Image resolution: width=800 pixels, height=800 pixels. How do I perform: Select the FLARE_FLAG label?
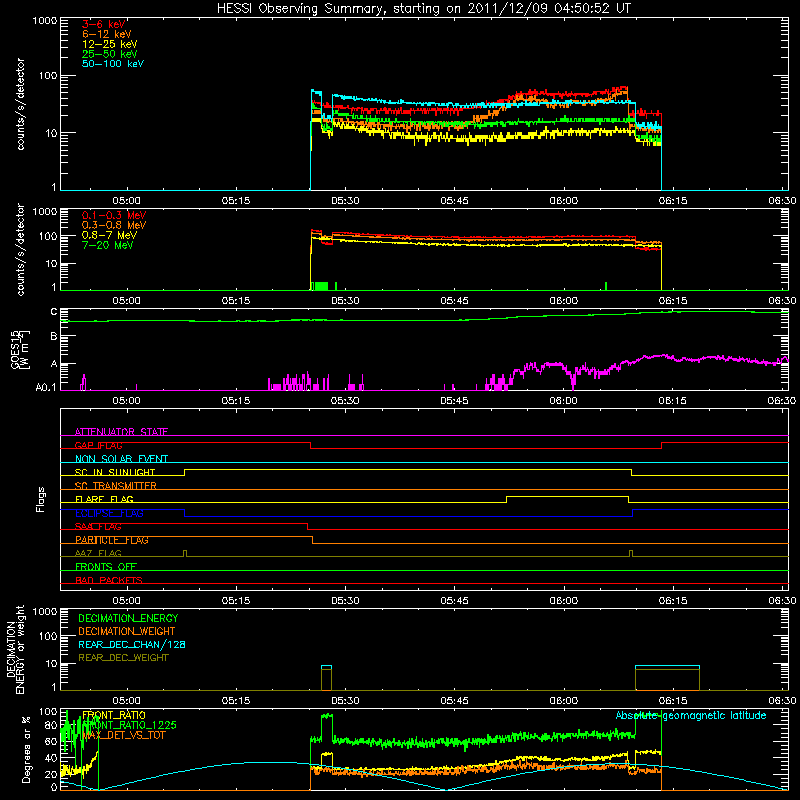(104, 499)
